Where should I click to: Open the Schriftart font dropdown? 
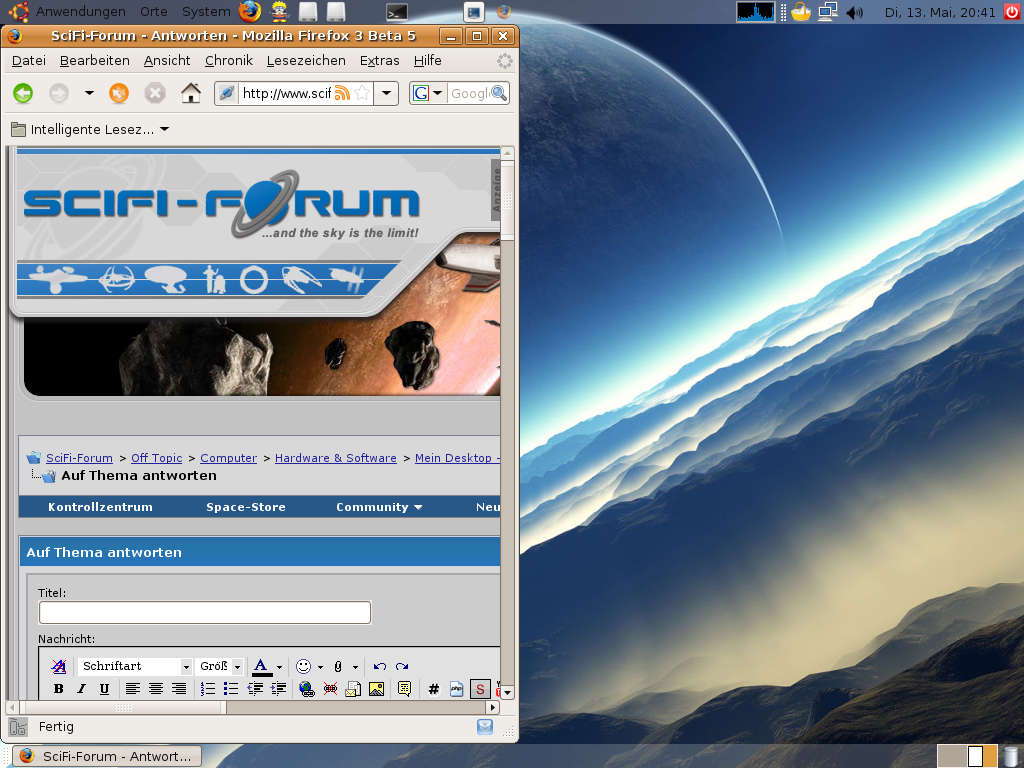[135, 666]
